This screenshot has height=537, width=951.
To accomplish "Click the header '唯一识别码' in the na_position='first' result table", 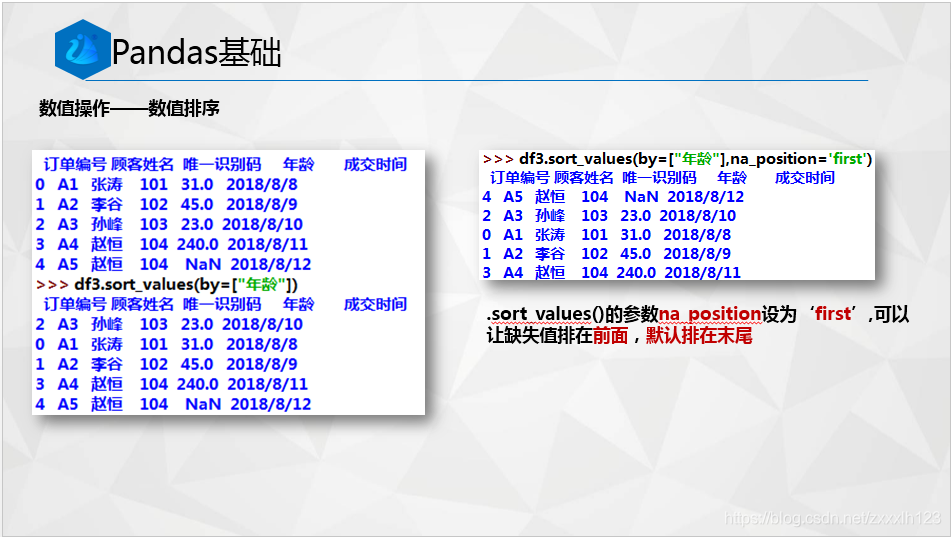I will click(659, 178).
